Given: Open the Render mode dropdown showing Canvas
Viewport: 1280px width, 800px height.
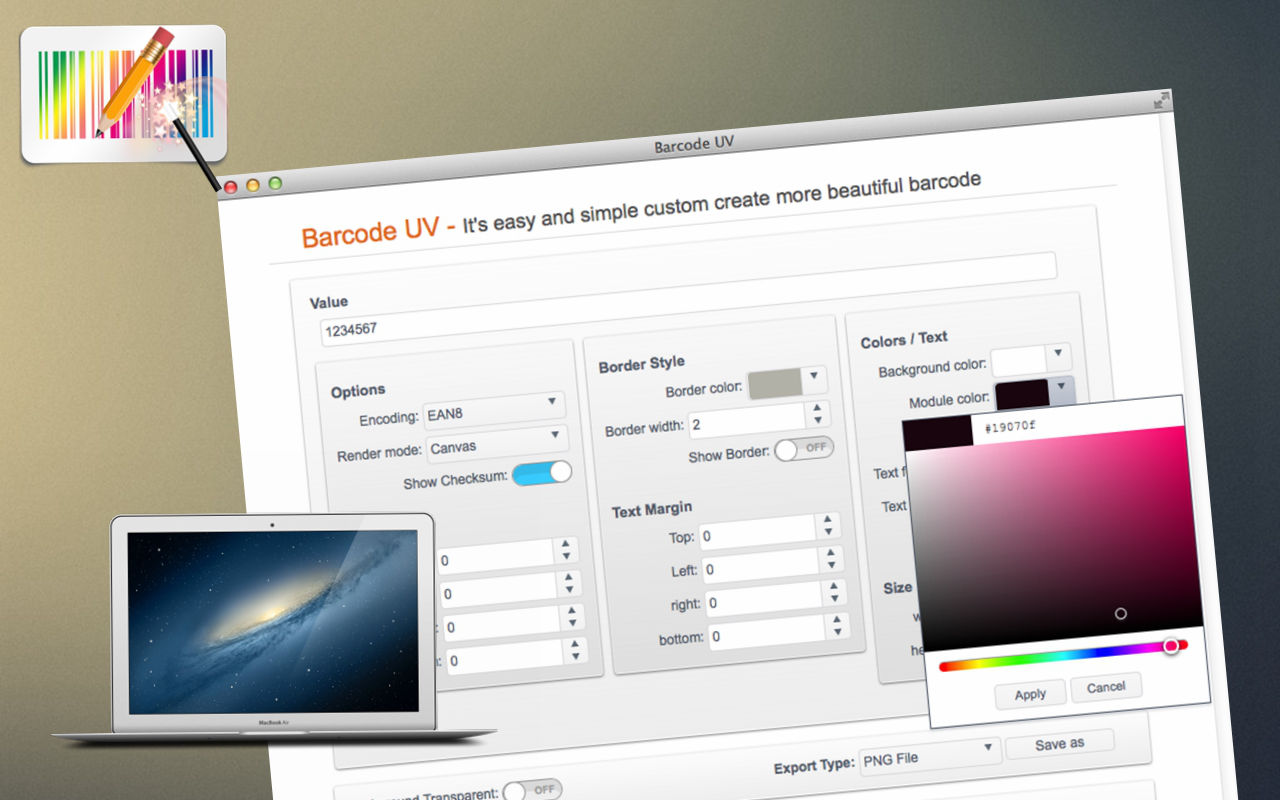Looking at the screenshot, I should pyautogui.click(x=498, y=441).
